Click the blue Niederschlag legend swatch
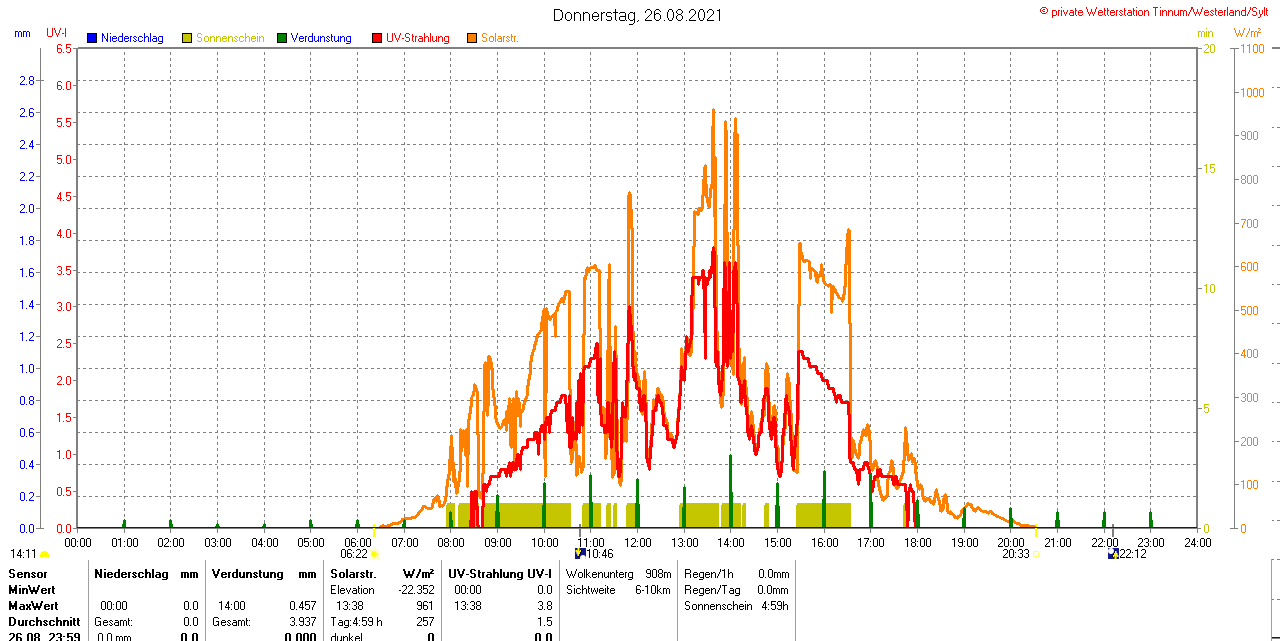The height and width of the screenshot is (641, 1280). (x=92, y=38)
